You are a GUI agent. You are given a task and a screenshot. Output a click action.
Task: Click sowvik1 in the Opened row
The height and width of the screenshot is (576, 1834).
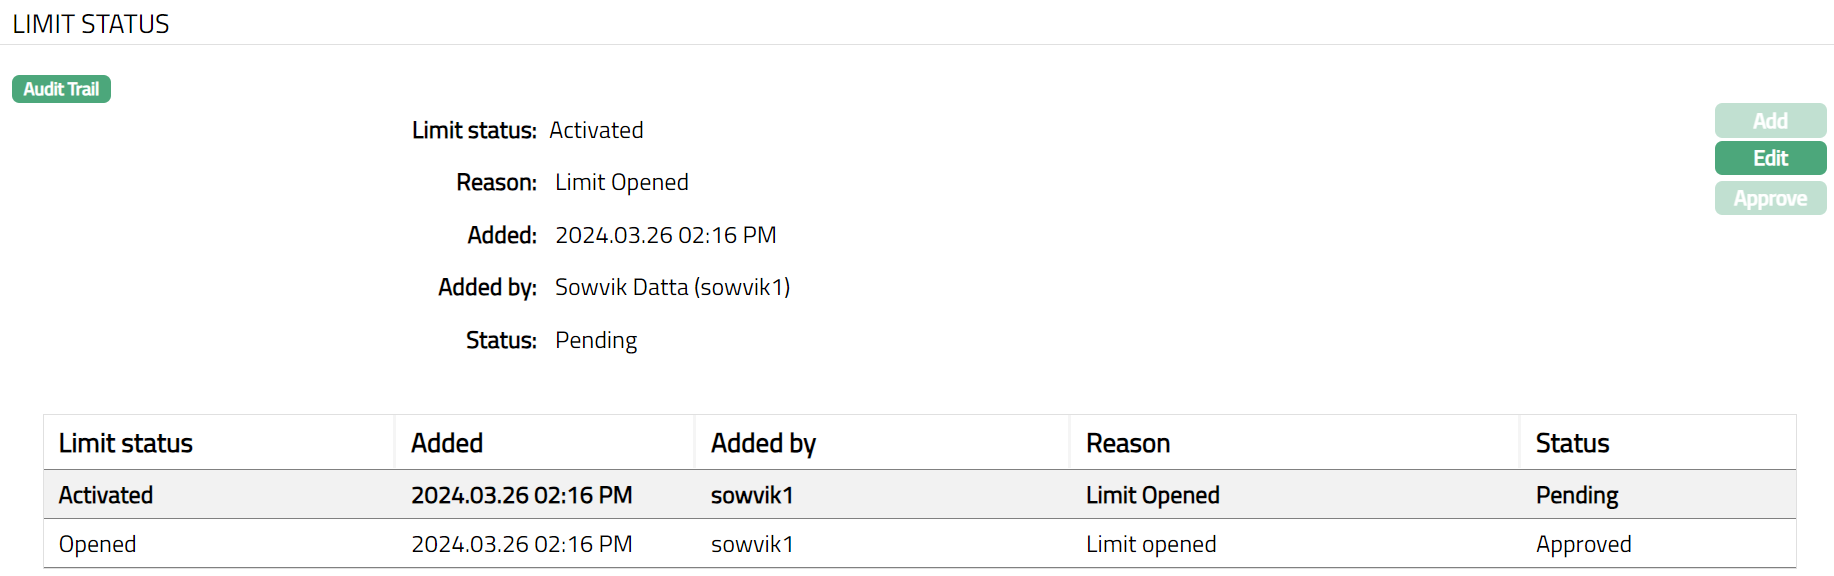752,544
